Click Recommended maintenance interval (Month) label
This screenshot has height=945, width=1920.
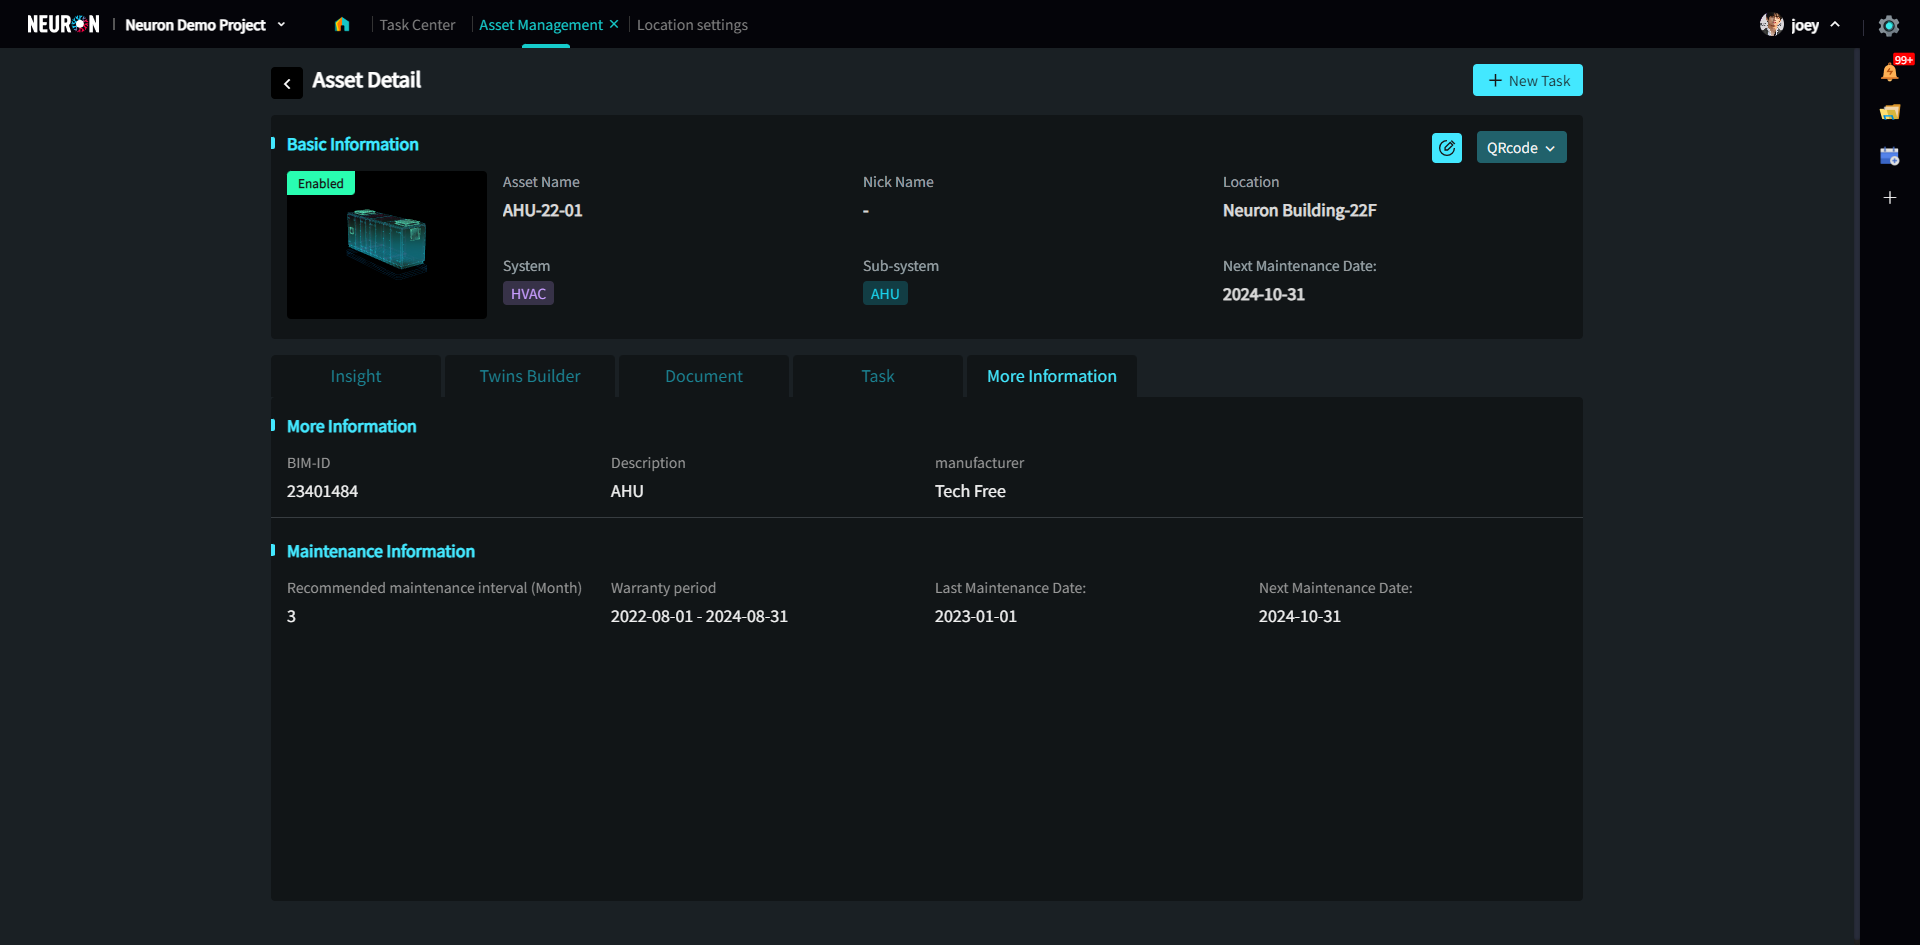coord(434,588)
